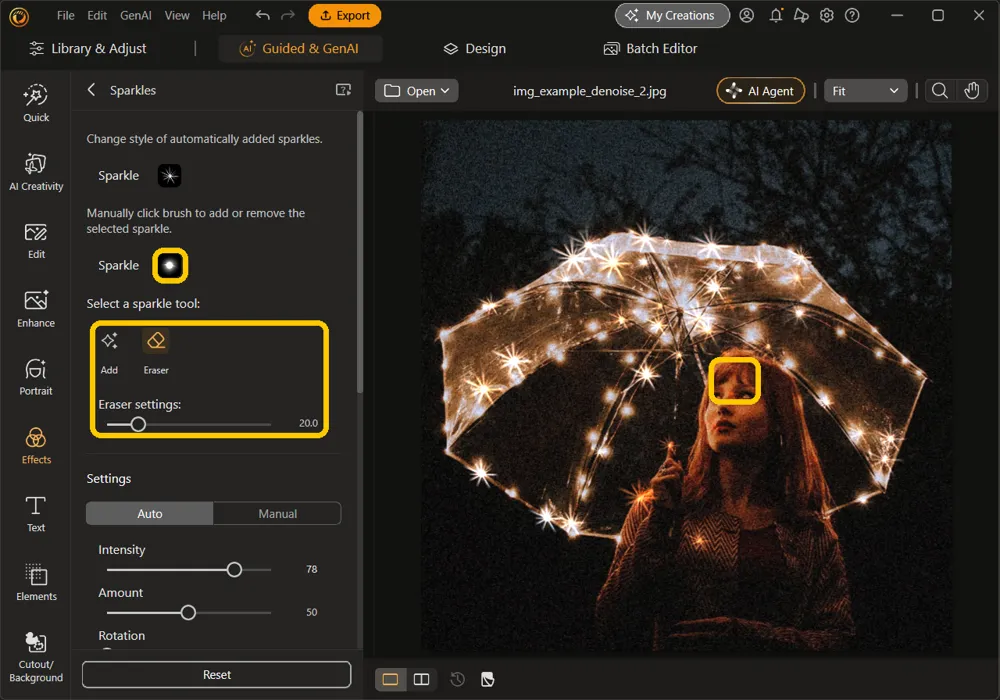This screenshot has width=1000, height=700.
Task: Choose the automatic sparkle style swatch
Action: coord(170,175)
